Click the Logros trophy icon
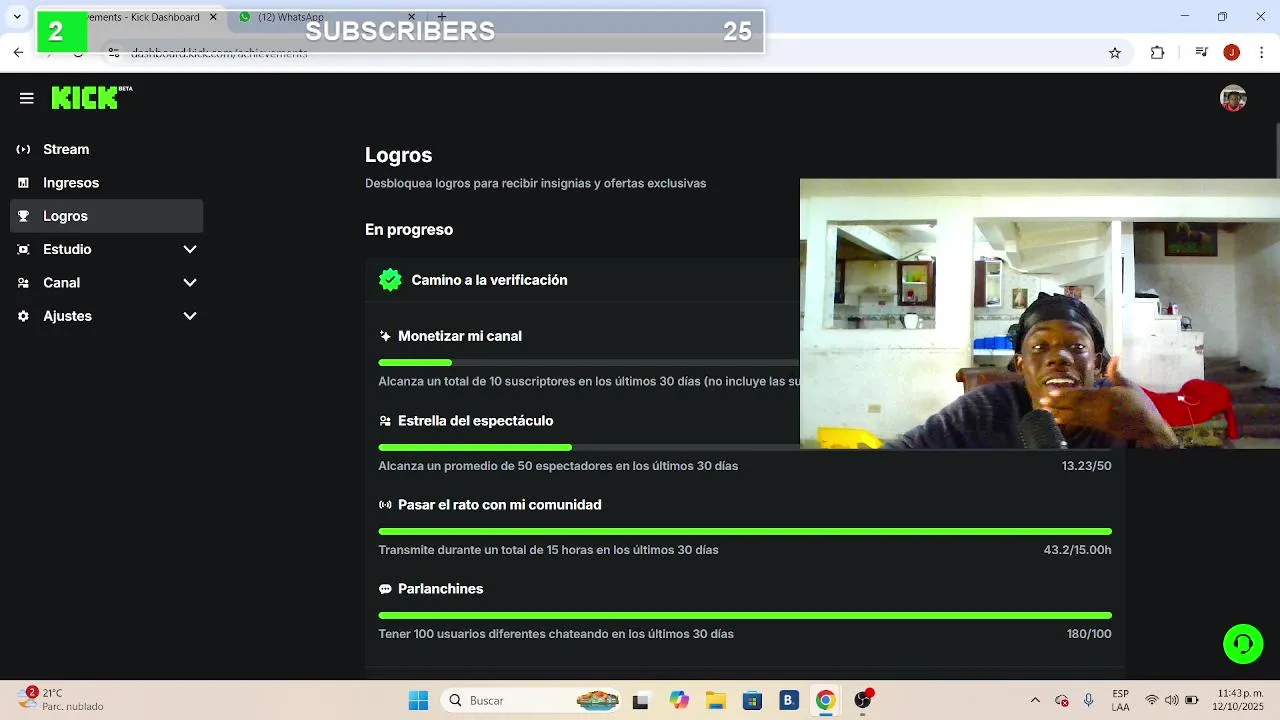The image size is (1280, 720). (23, 216)
